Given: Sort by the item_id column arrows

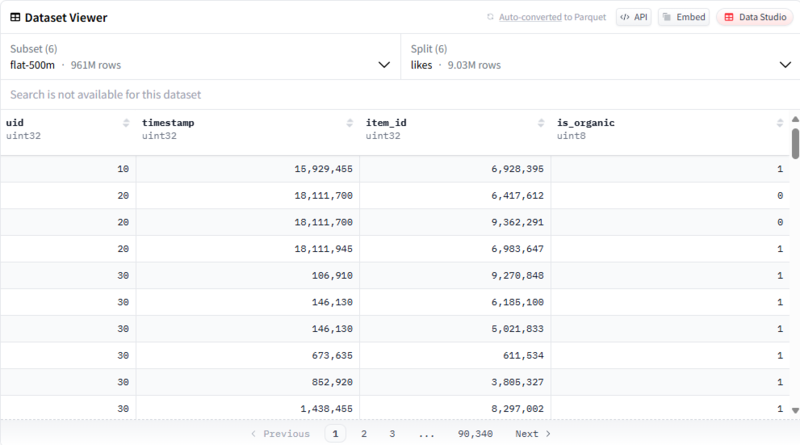Looking at the screenshot, I should point(542,123).
